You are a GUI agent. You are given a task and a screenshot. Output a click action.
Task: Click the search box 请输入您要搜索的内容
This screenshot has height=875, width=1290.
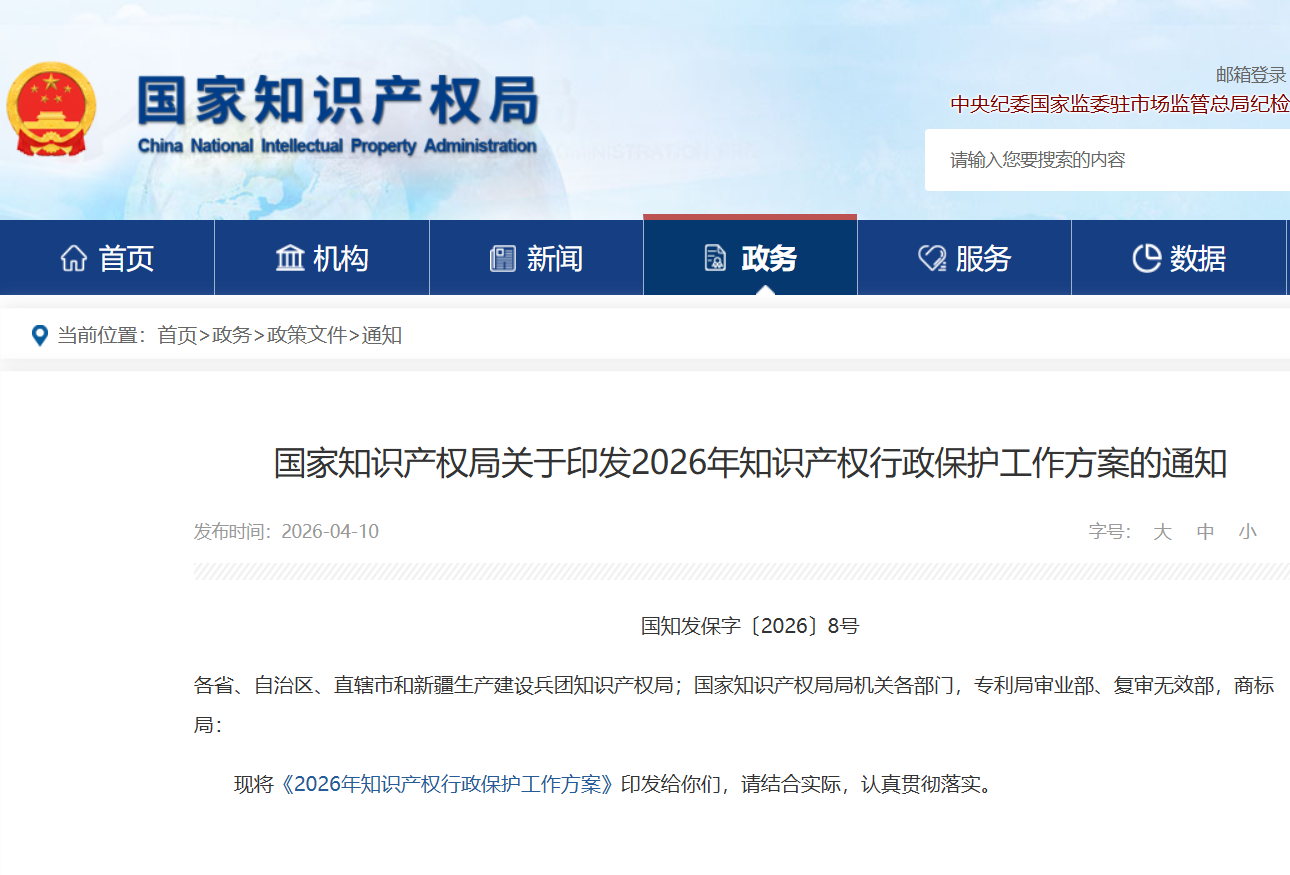coord(1100,160)
